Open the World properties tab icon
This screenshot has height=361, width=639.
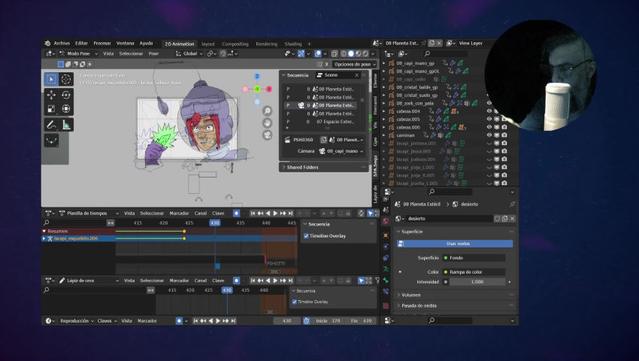tap(386, 222)
